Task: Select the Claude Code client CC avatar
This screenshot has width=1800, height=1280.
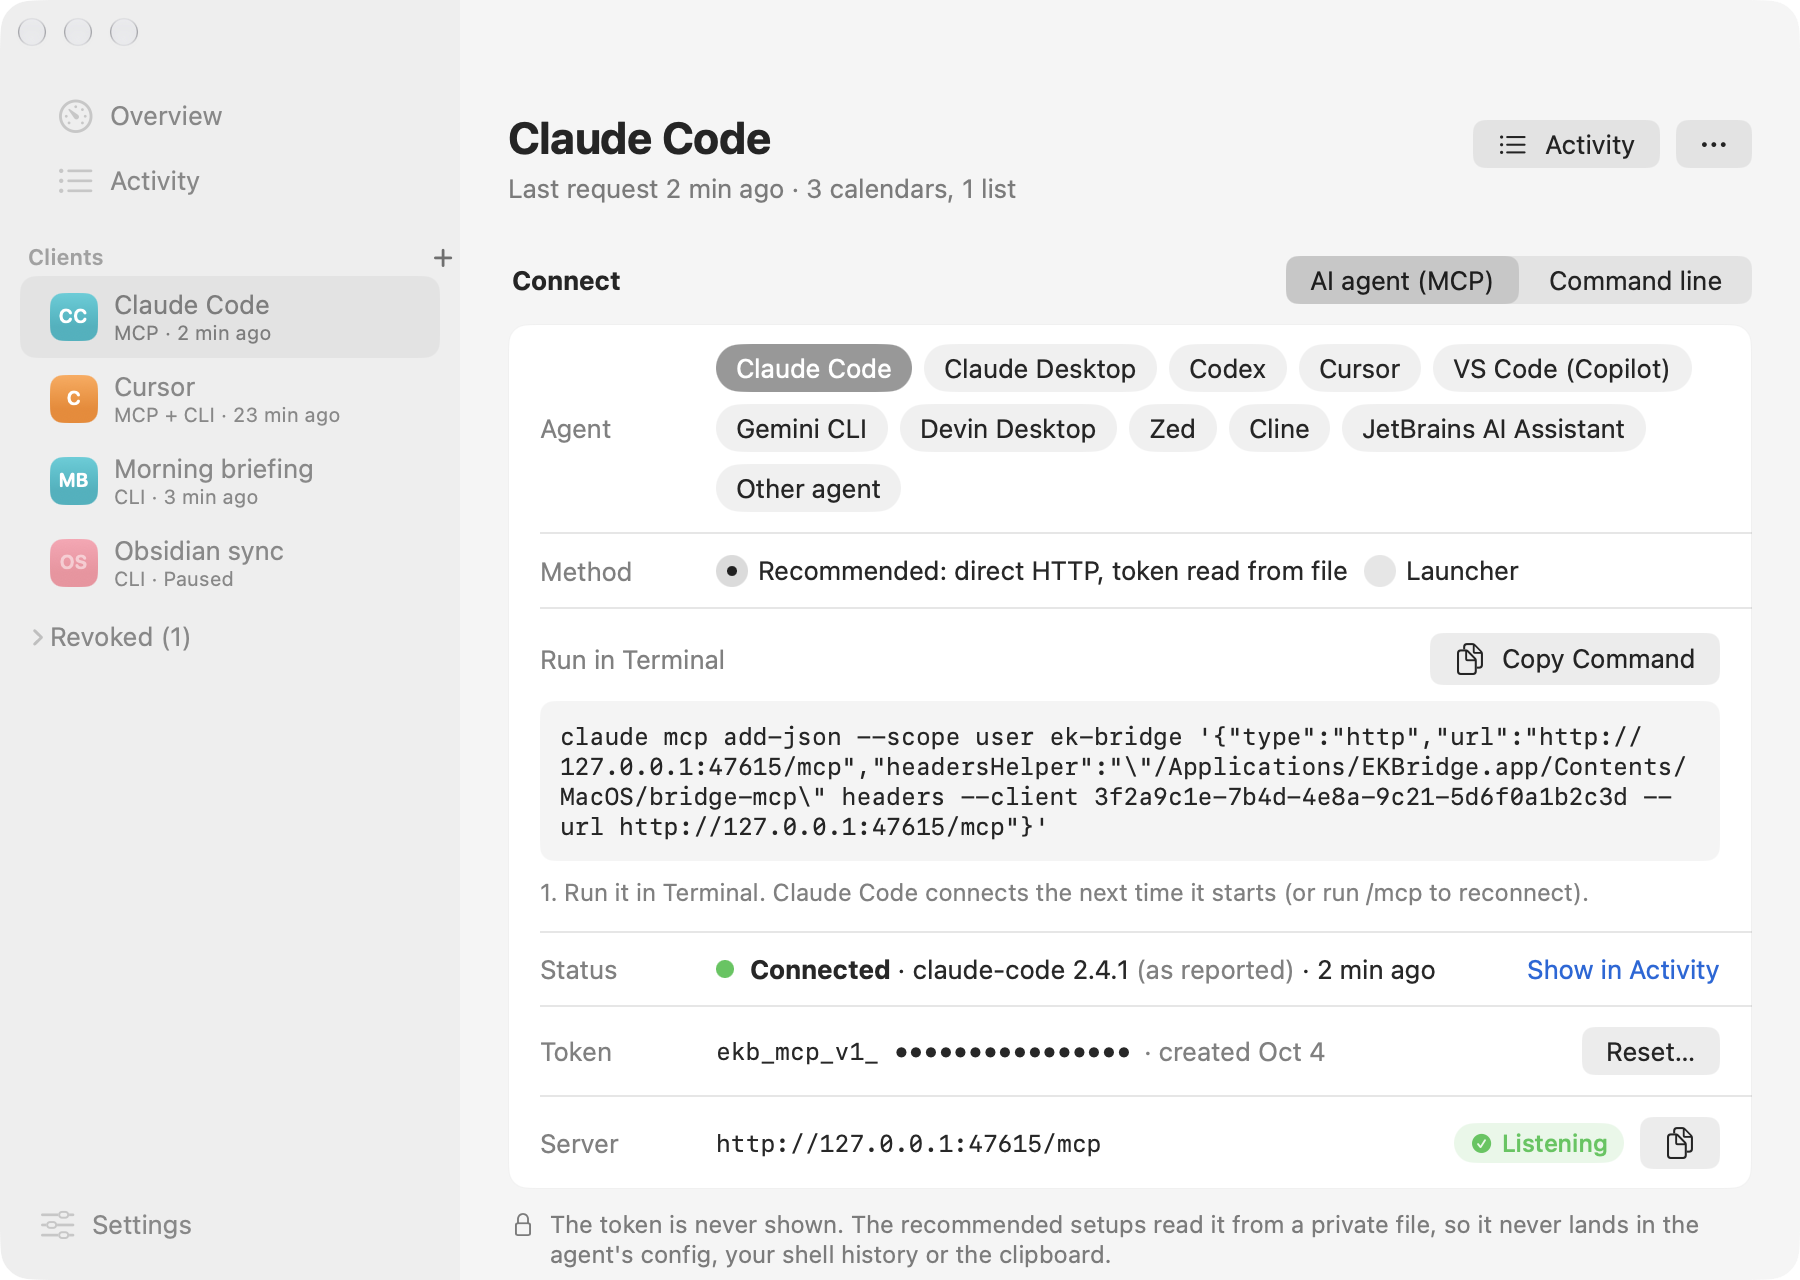Action: click(74, 317)
